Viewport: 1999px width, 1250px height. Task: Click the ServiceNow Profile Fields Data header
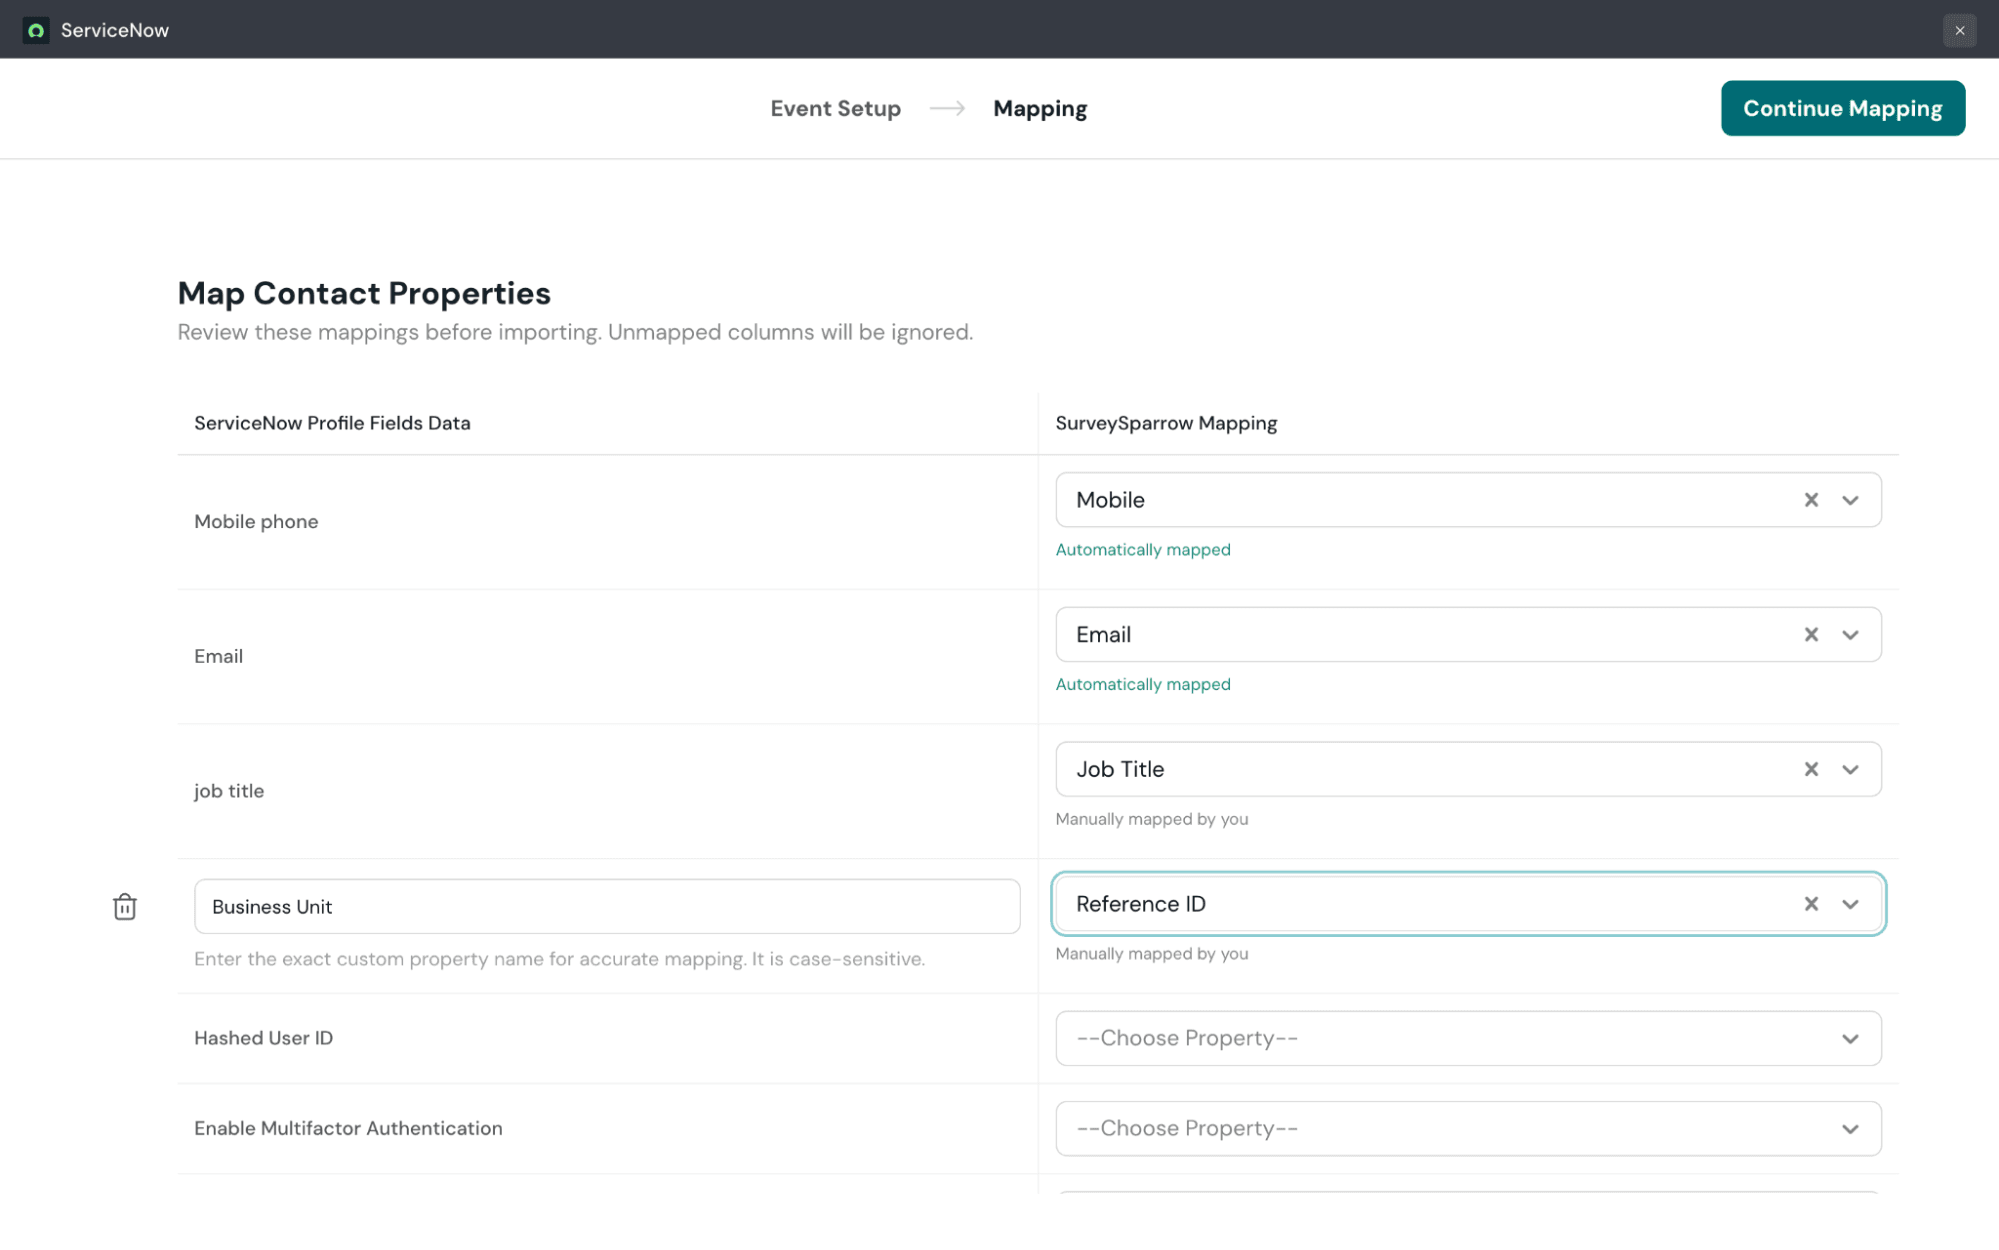332,423
